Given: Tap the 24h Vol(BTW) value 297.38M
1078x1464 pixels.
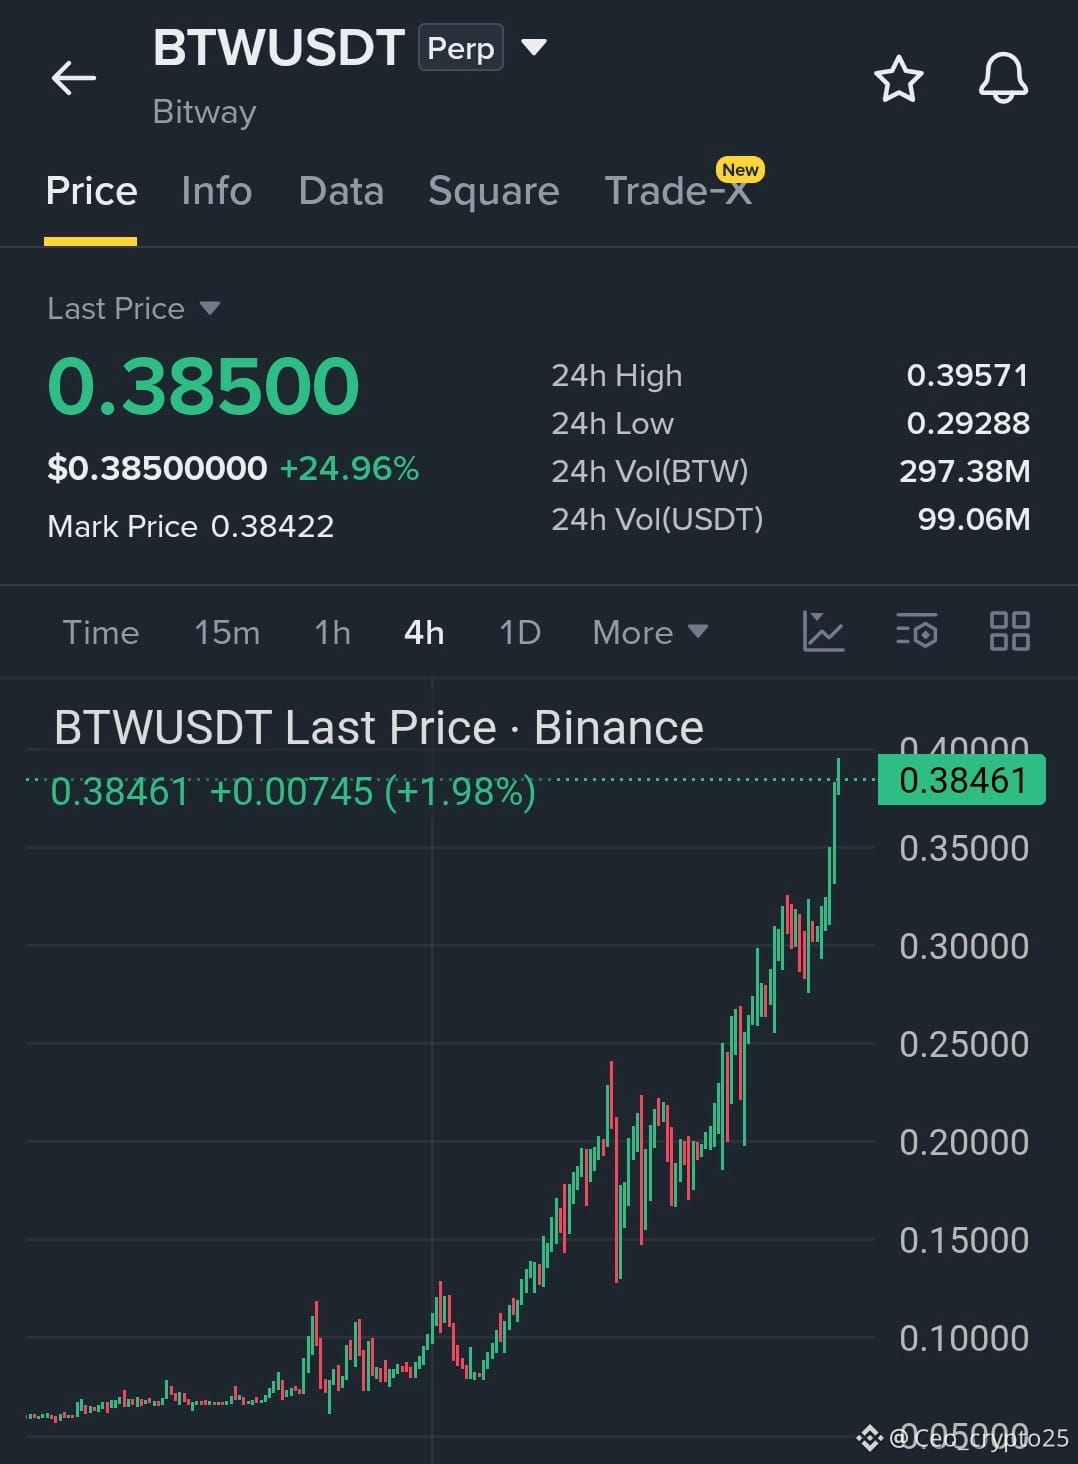Looking at the screenshot, I should pyautogui.click(x=964, y=471).
